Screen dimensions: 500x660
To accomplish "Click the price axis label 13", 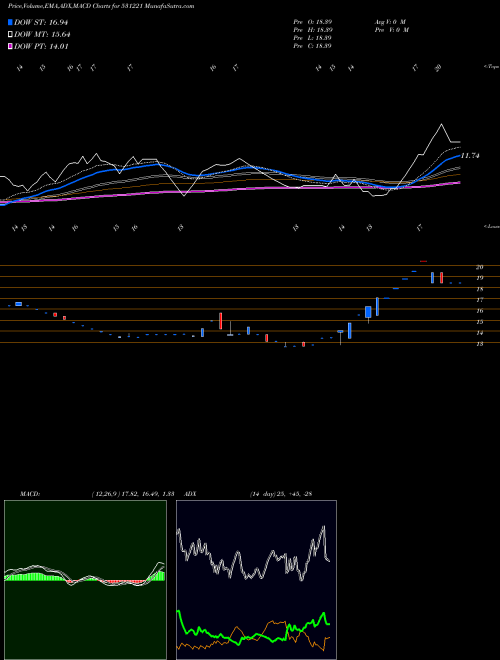I will 479,343.
